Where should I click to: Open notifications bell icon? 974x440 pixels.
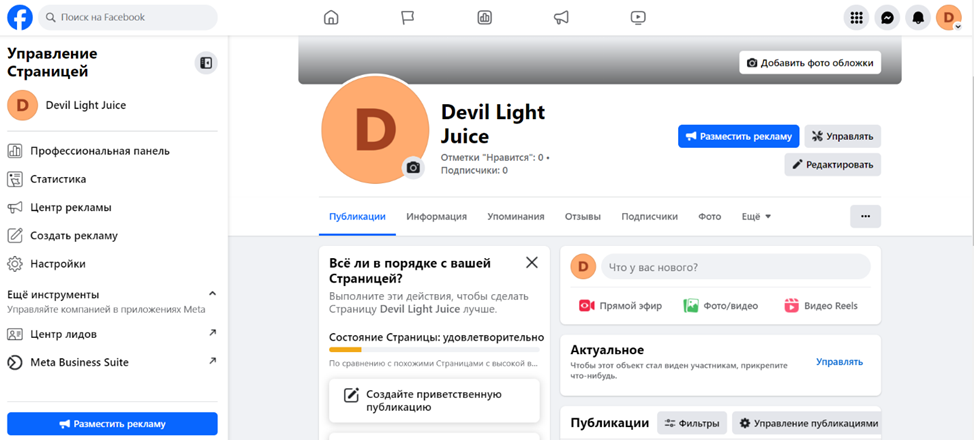tap(917, 17)
